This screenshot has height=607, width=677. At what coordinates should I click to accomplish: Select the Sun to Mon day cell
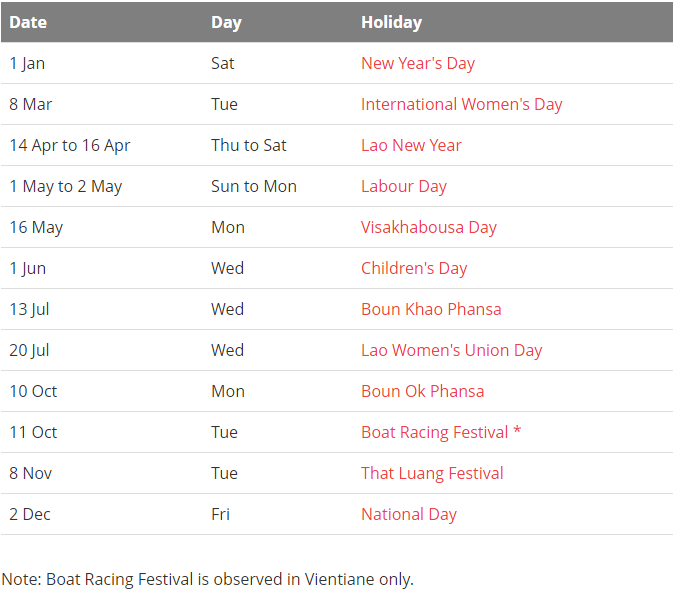point(254,187)
